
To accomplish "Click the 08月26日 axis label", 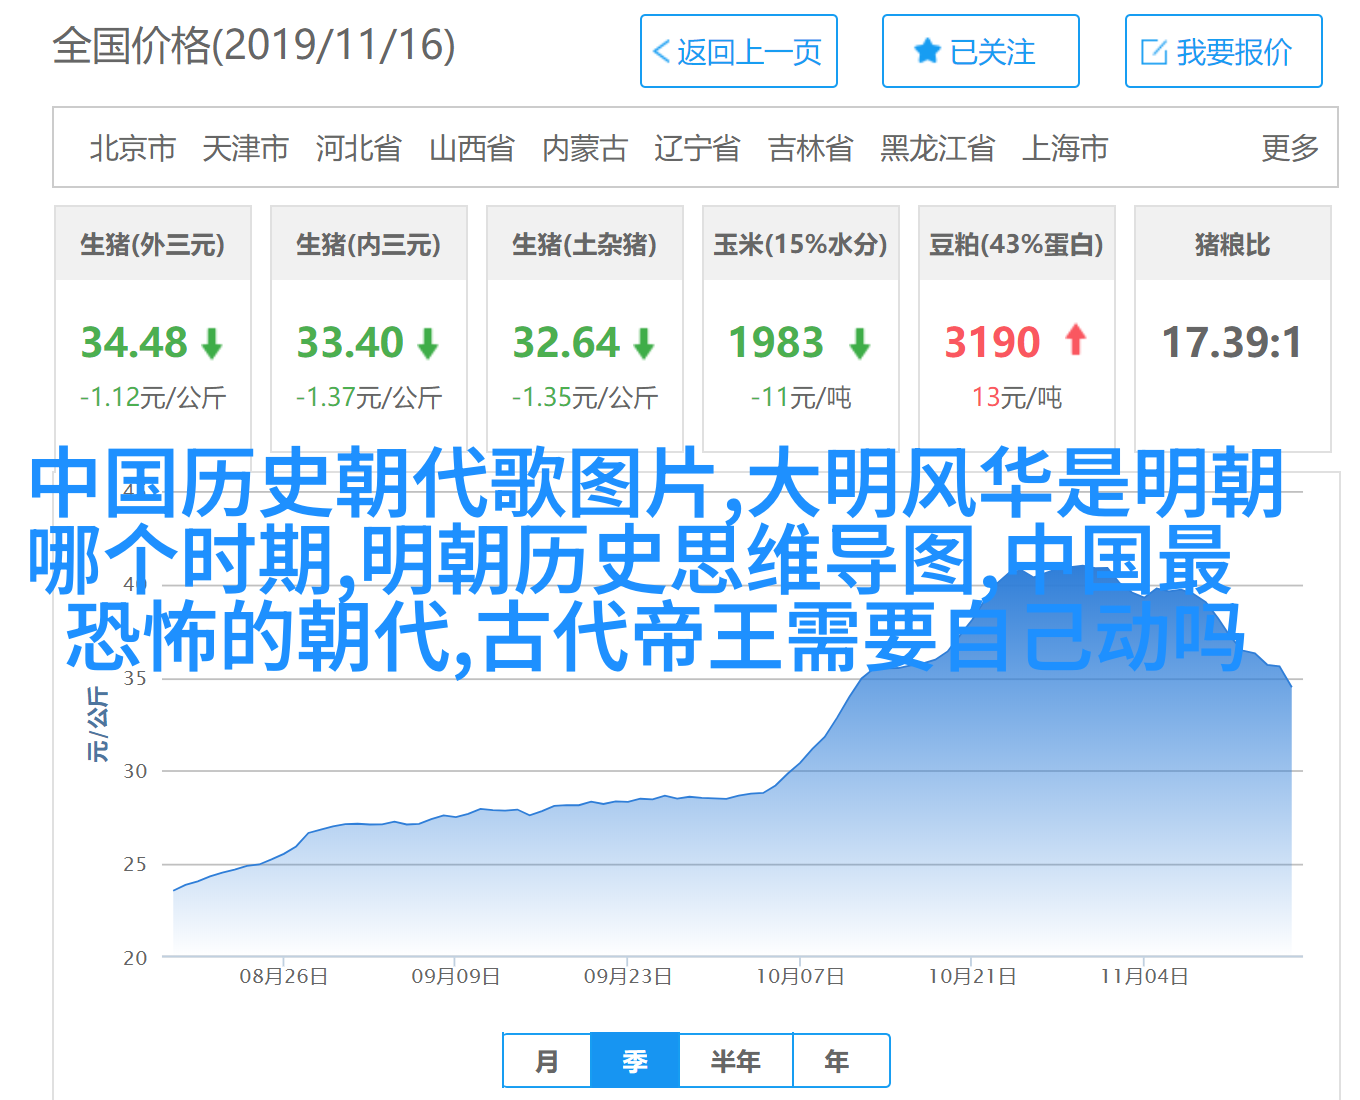I will (284, 976).
